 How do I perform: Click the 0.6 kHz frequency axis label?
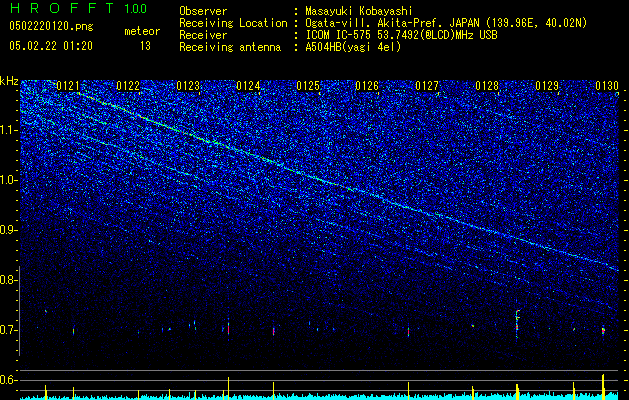pyautogui.click(x=8, y=380)
